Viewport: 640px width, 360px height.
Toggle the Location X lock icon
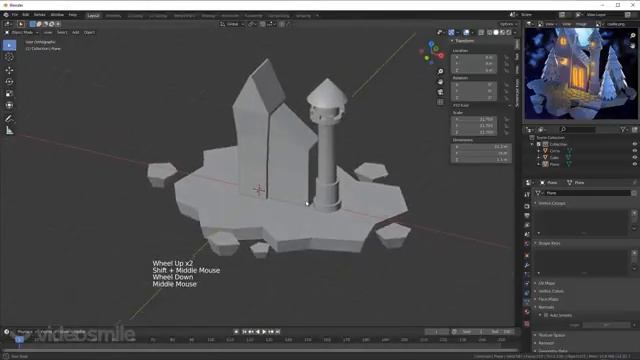click(507, 58)
